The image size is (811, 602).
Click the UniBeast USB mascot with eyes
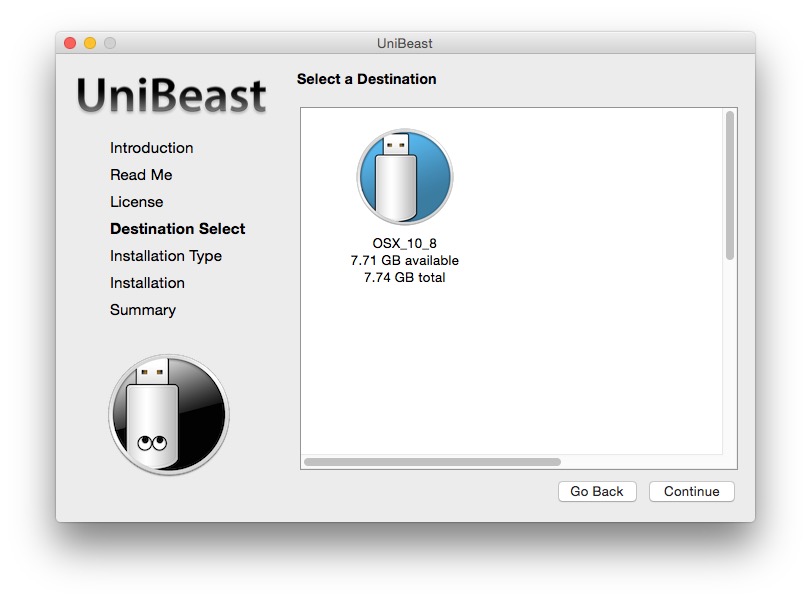click(x=168, y=414)
